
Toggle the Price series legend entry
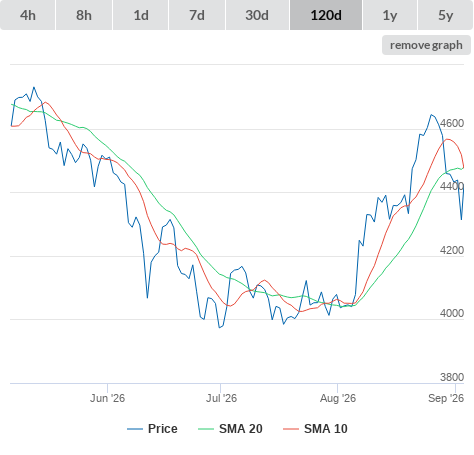pos(152,429)
